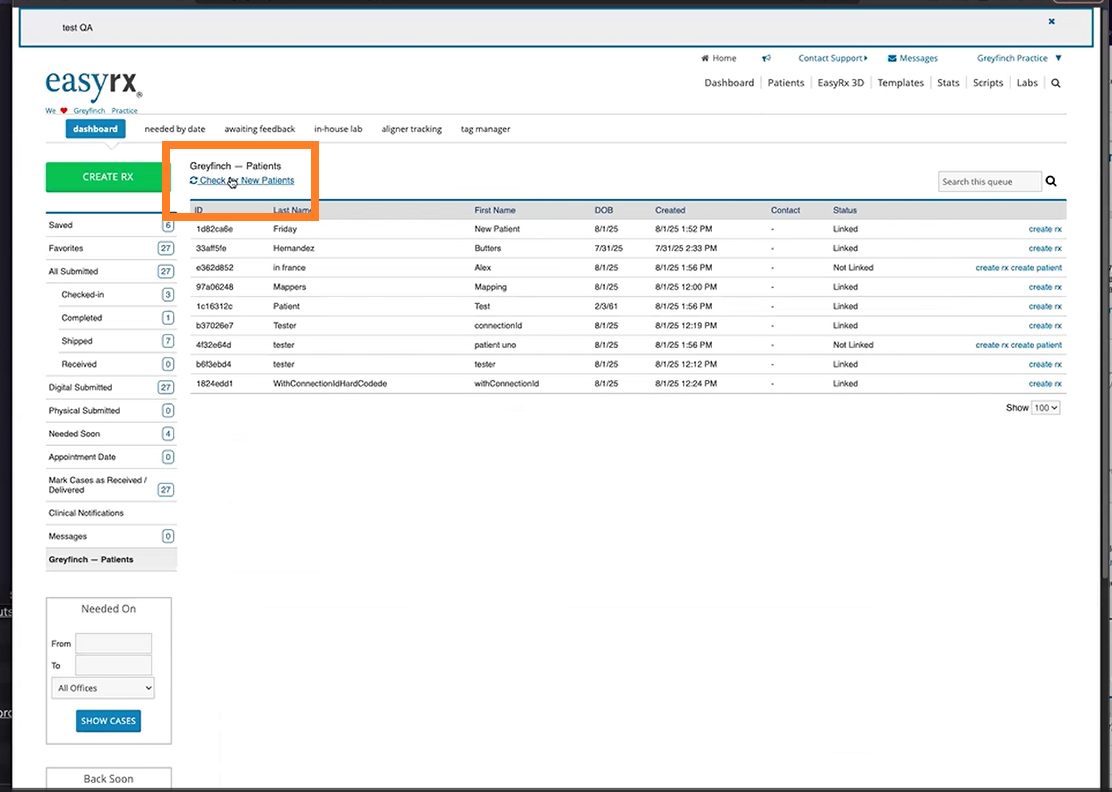
Task: Click the Status column header
Action: click(845, 211)
